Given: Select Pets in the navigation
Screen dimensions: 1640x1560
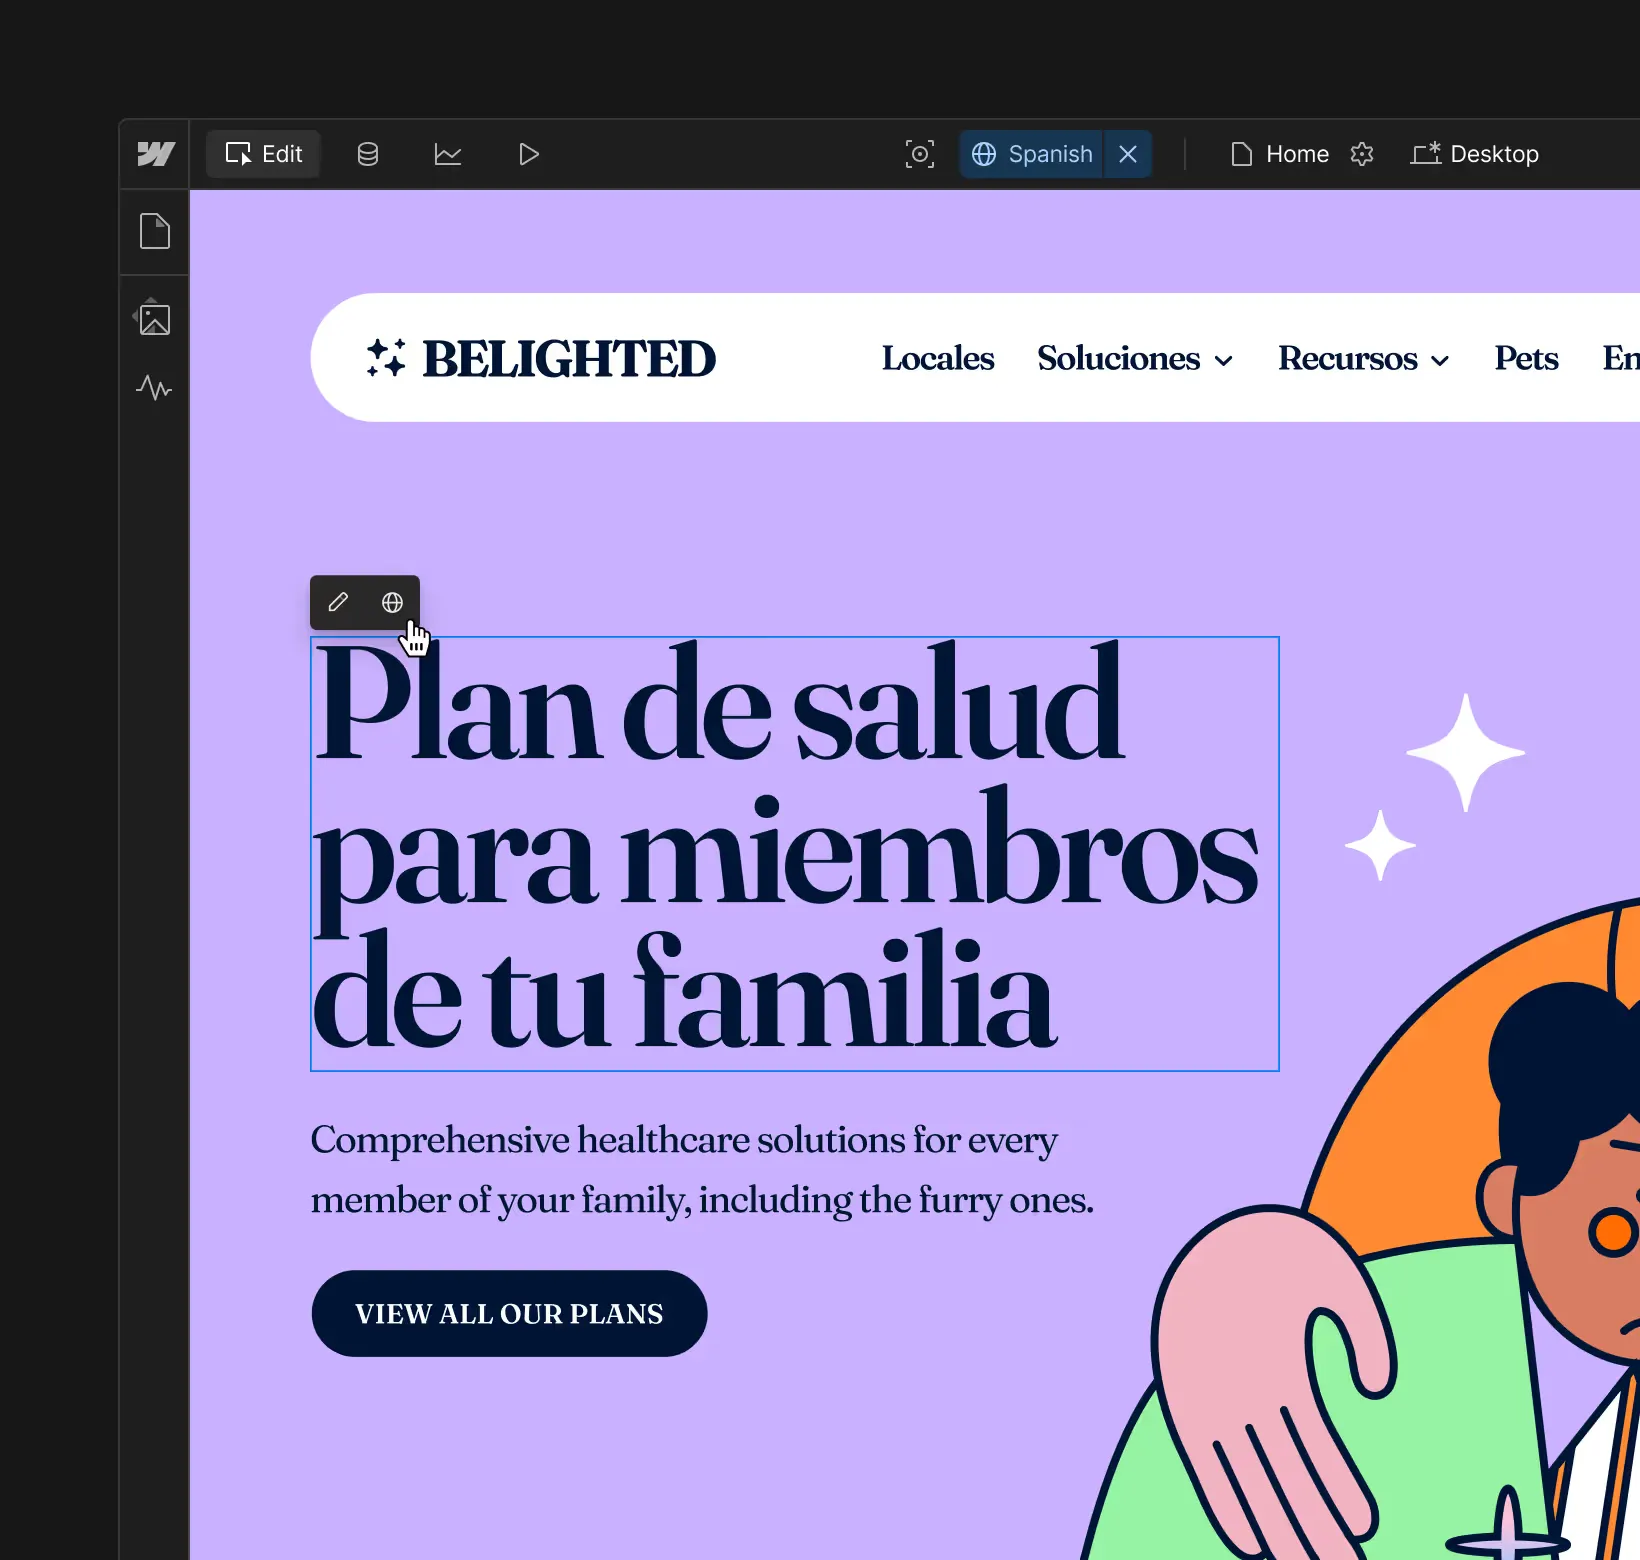Looking at the screenshot, I should pyautogui.click(x=1525, y=358).
